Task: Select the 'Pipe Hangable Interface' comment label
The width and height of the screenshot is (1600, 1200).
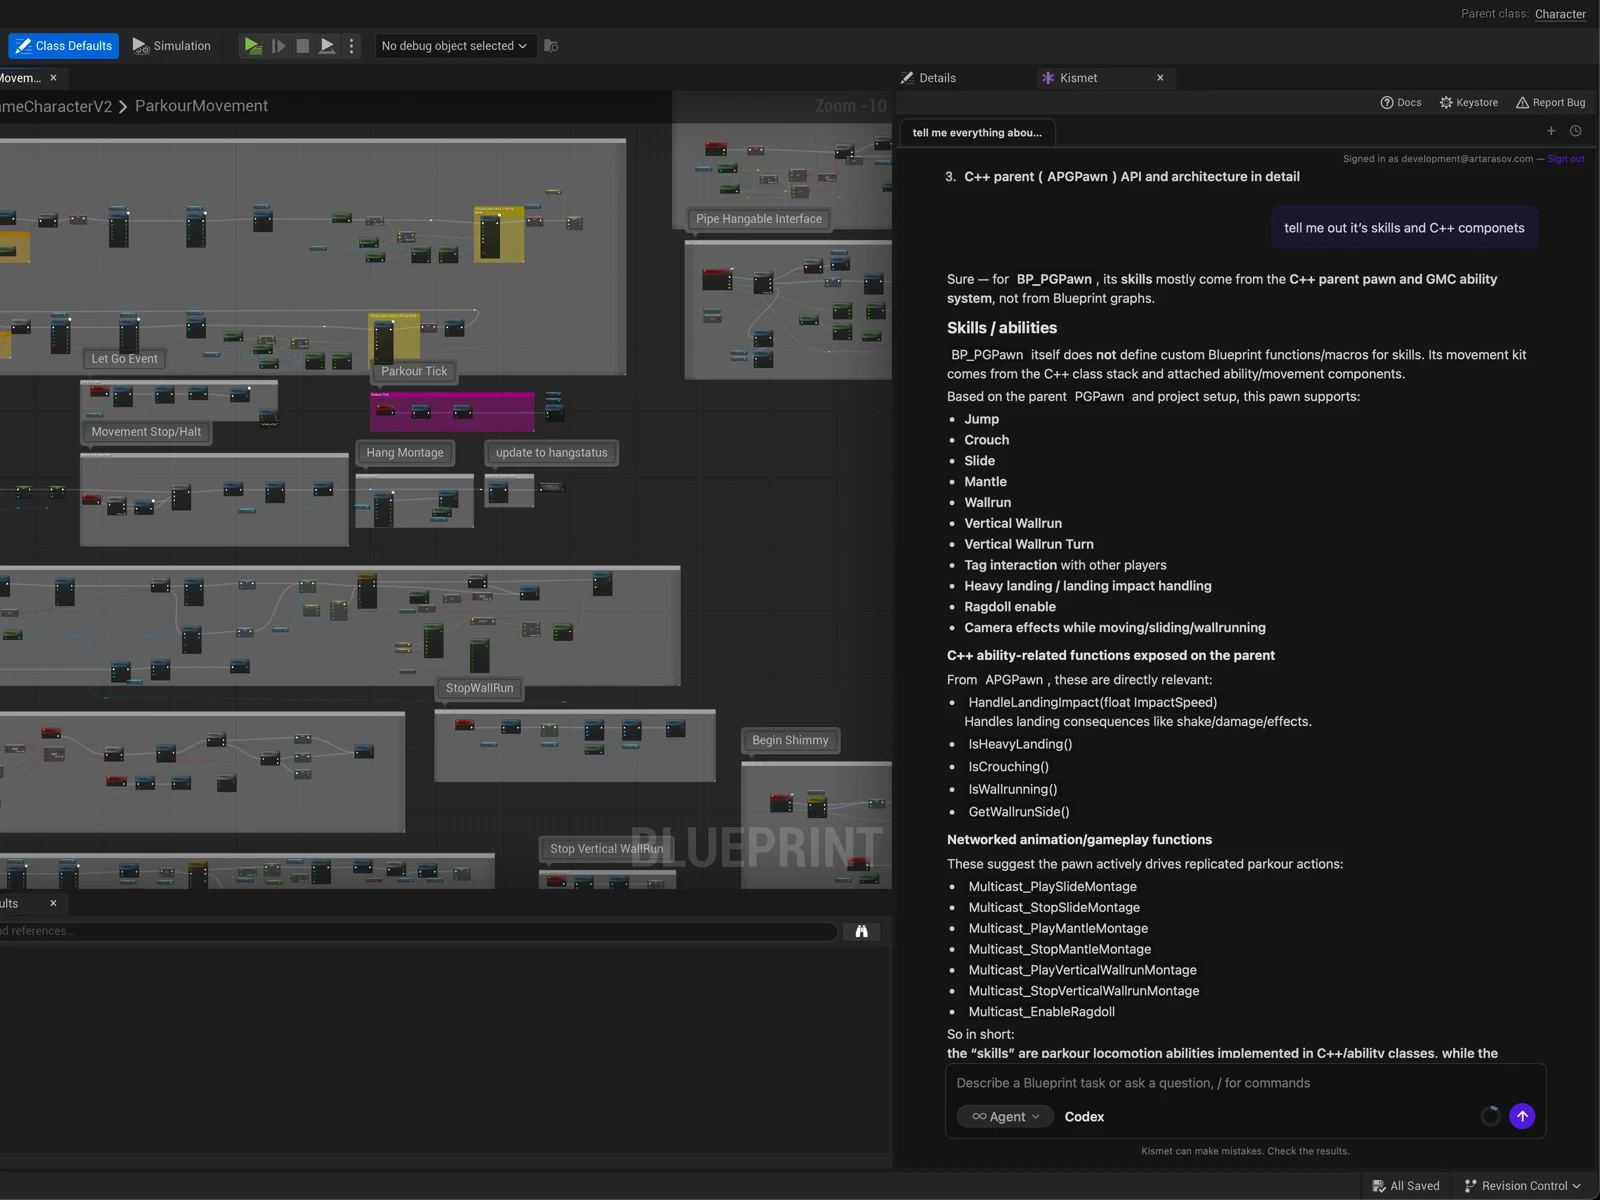Action: point(759,219)
